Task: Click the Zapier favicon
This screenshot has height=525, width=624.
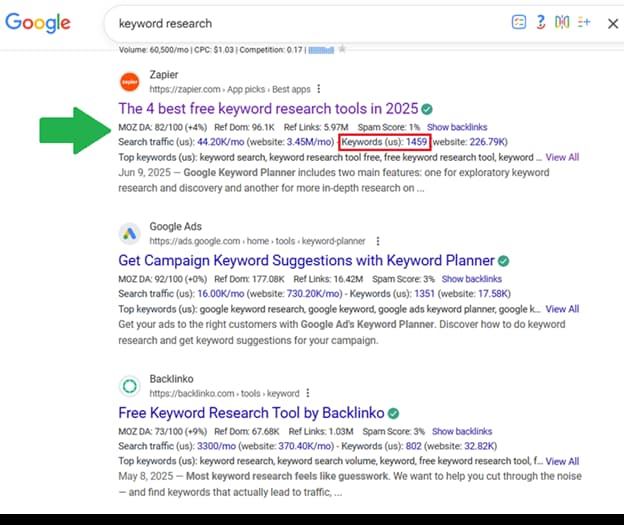Action: tap(130, 82)
